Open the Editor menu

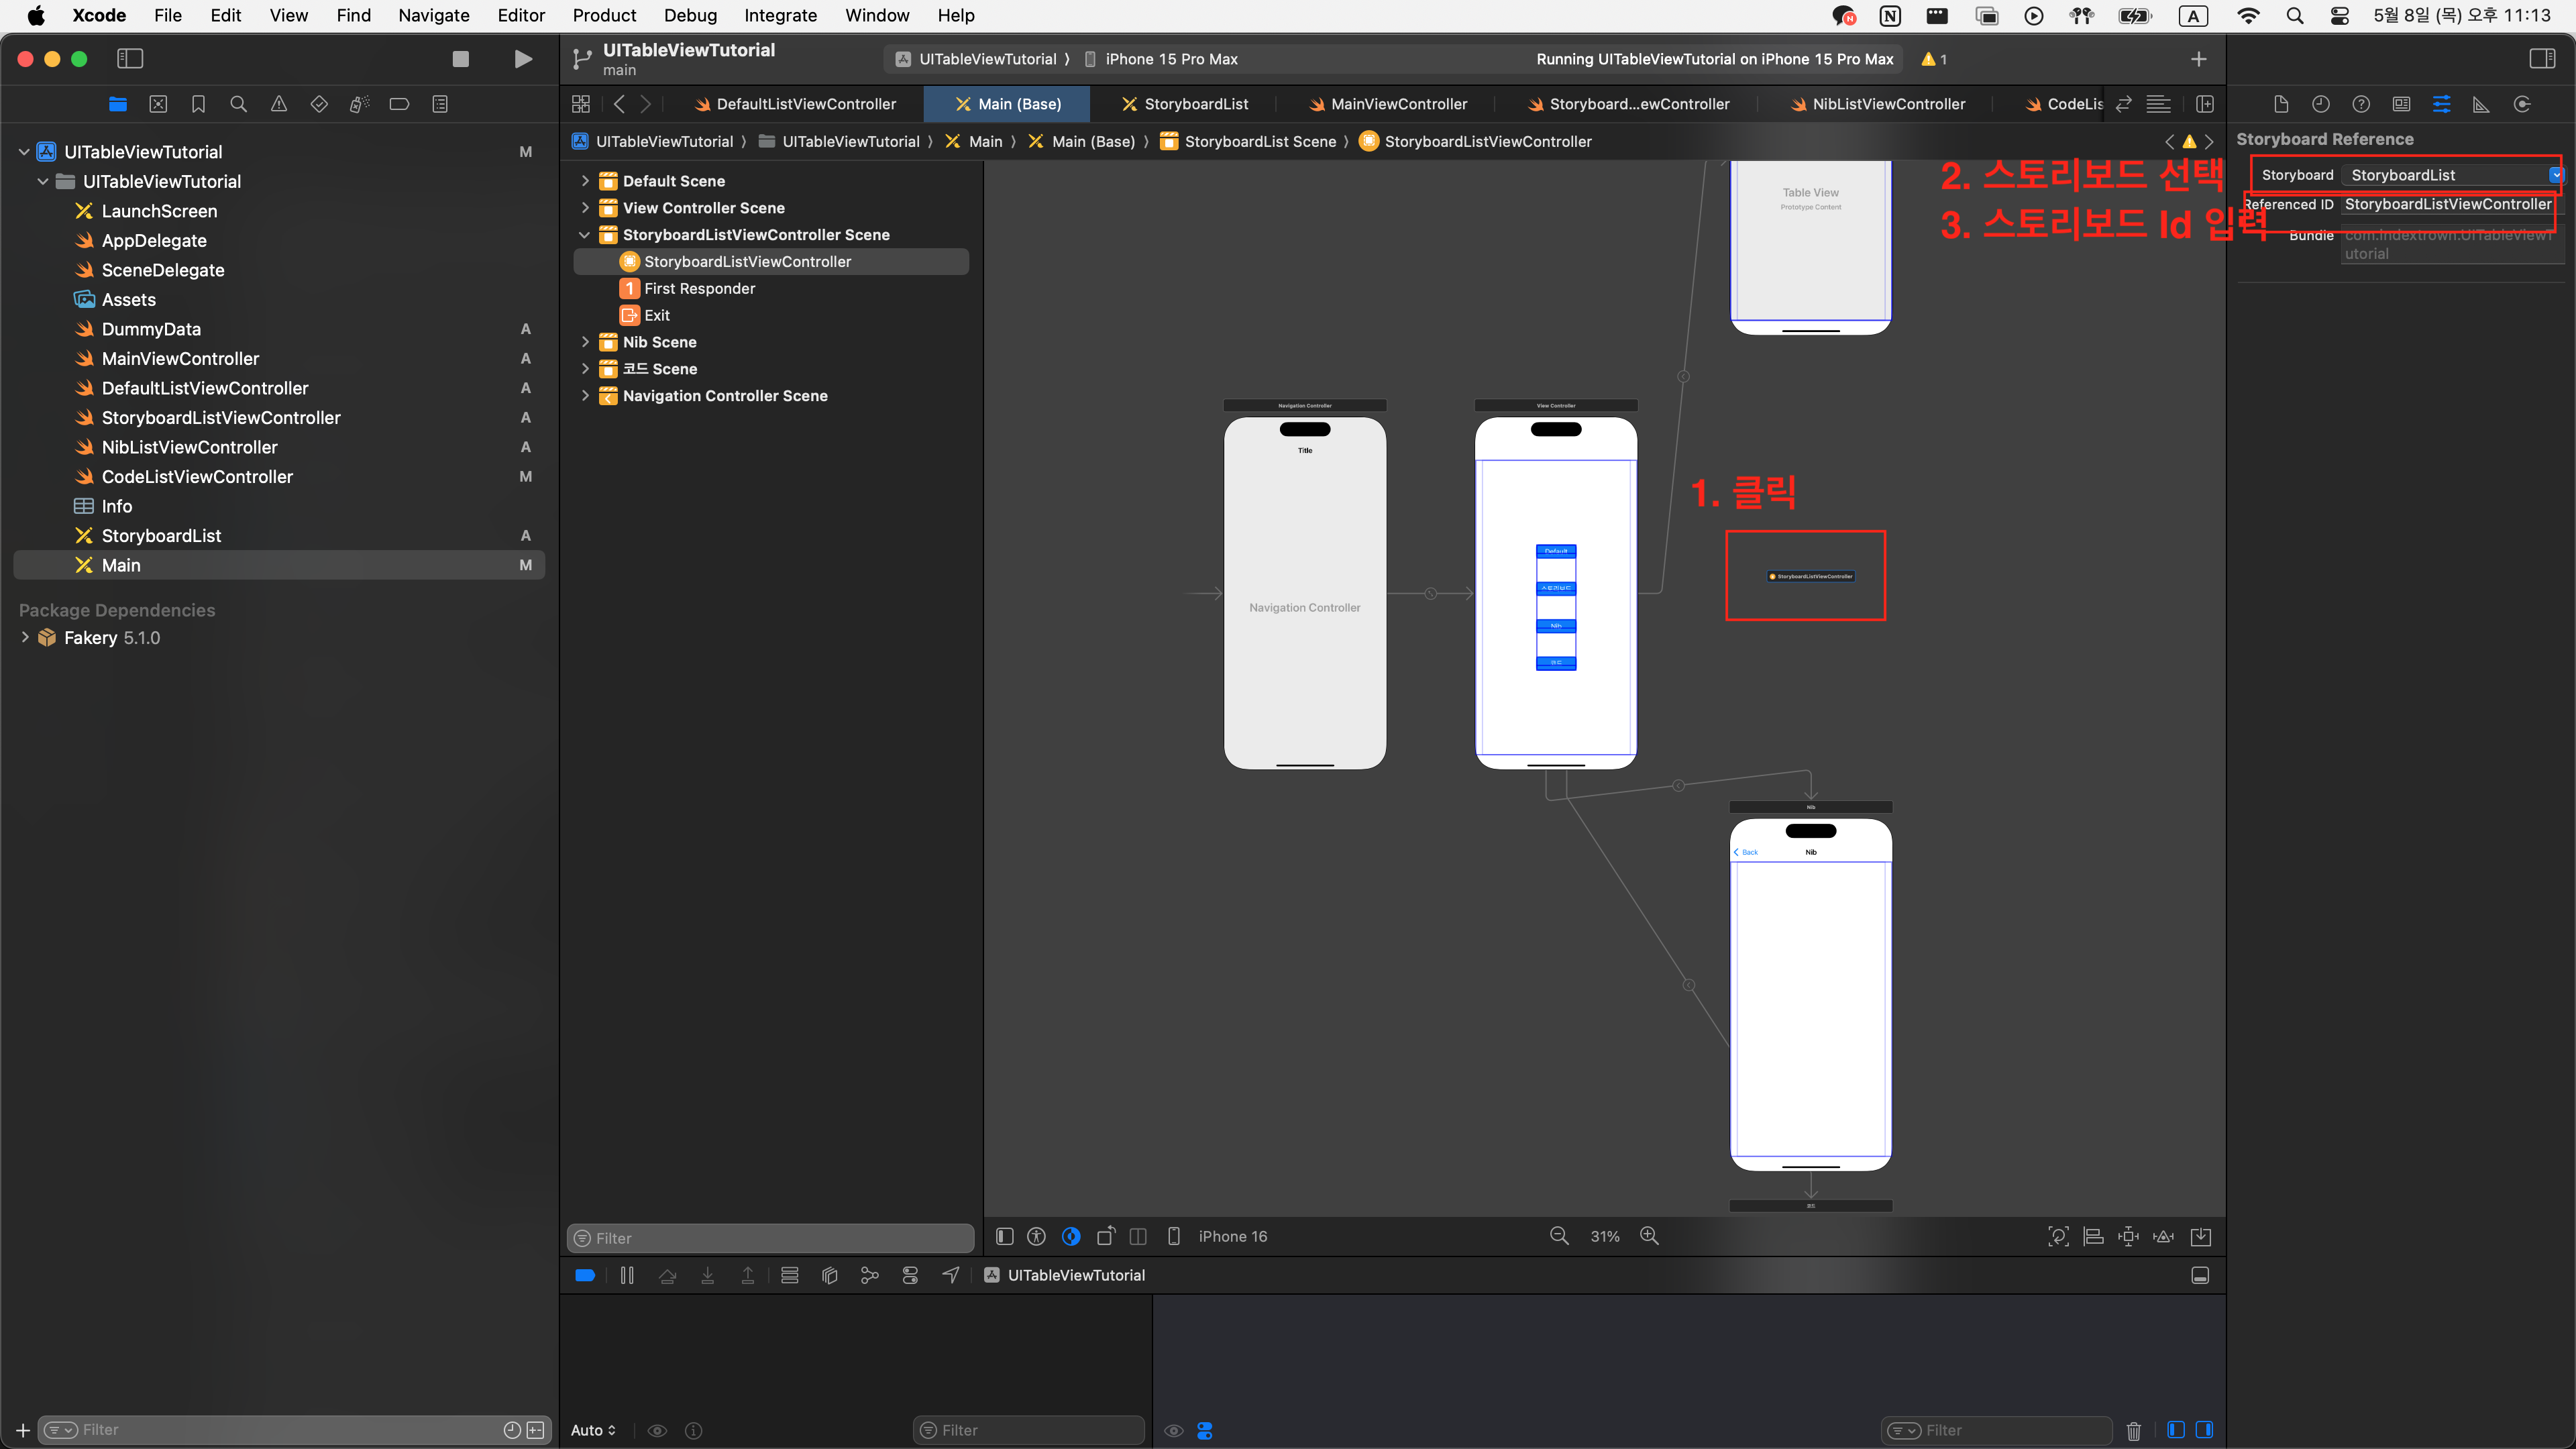[521, 15]
